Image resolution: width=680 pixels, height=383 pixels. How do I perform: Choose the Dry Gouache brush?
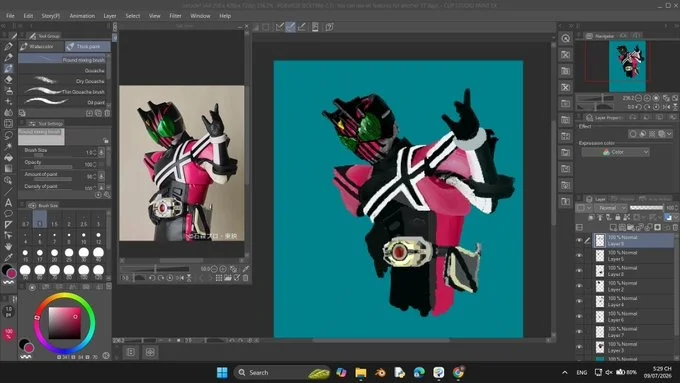click(62, 81)
